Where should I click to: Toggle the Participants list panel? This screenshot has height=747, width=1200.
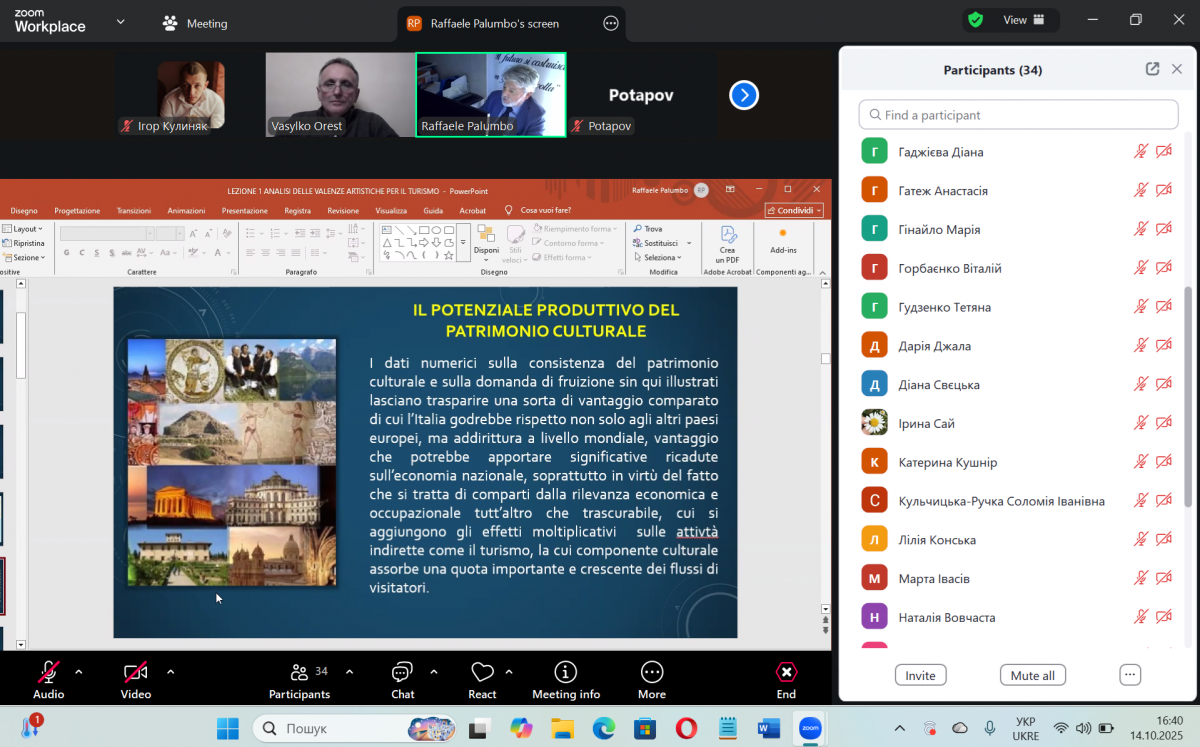pos(299,672)
